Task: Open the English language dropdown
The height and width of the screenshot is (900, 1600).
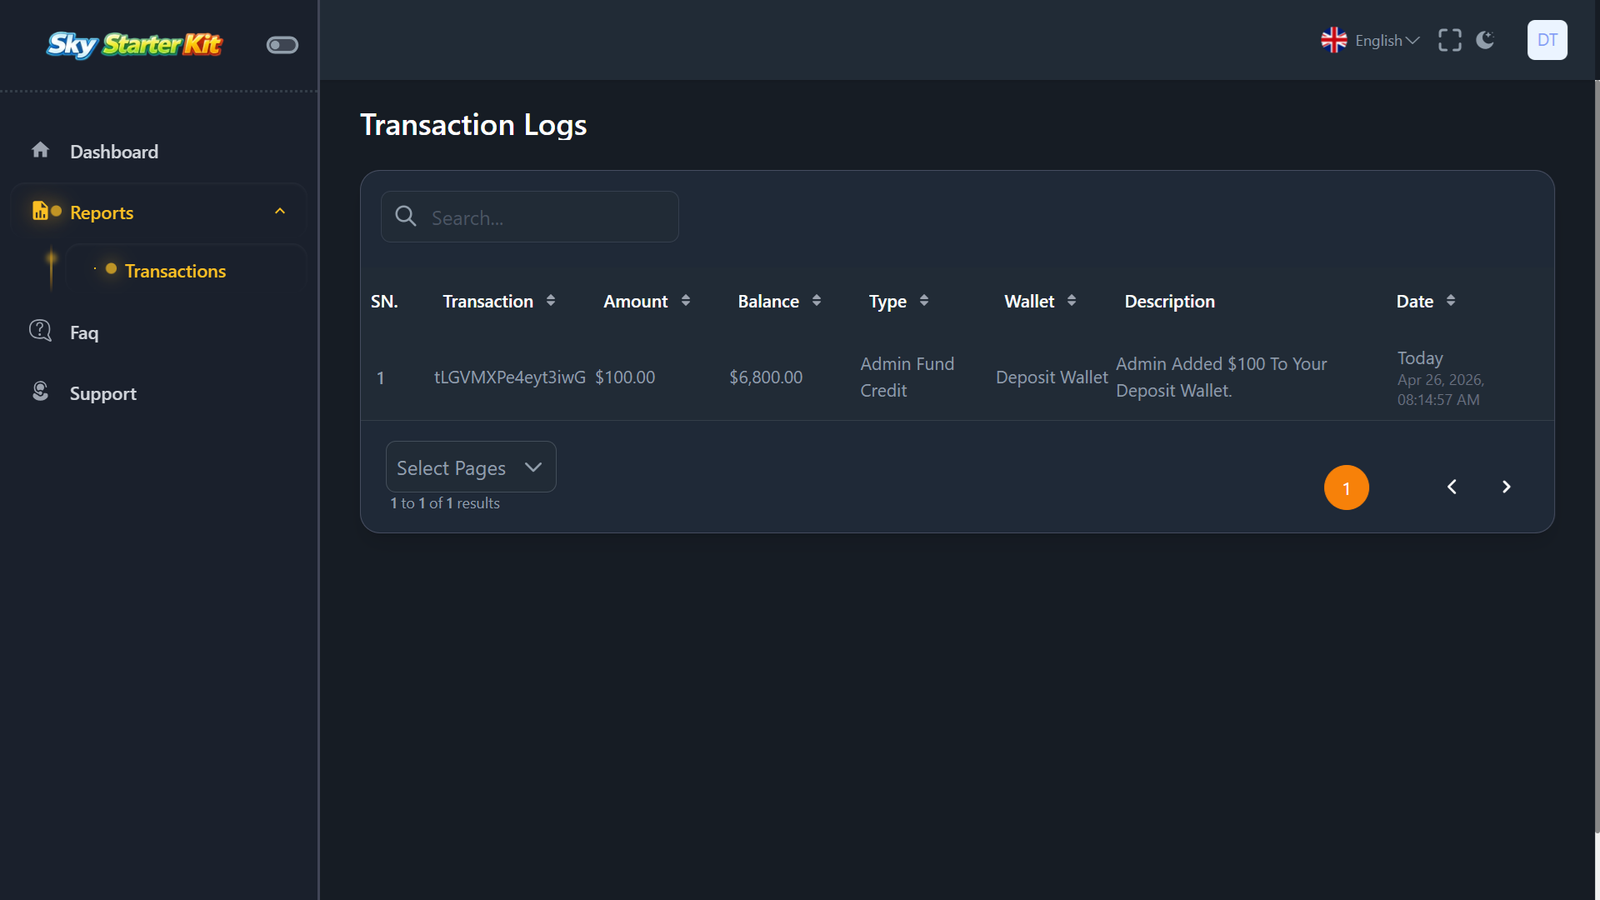Action: point(1387,41)
